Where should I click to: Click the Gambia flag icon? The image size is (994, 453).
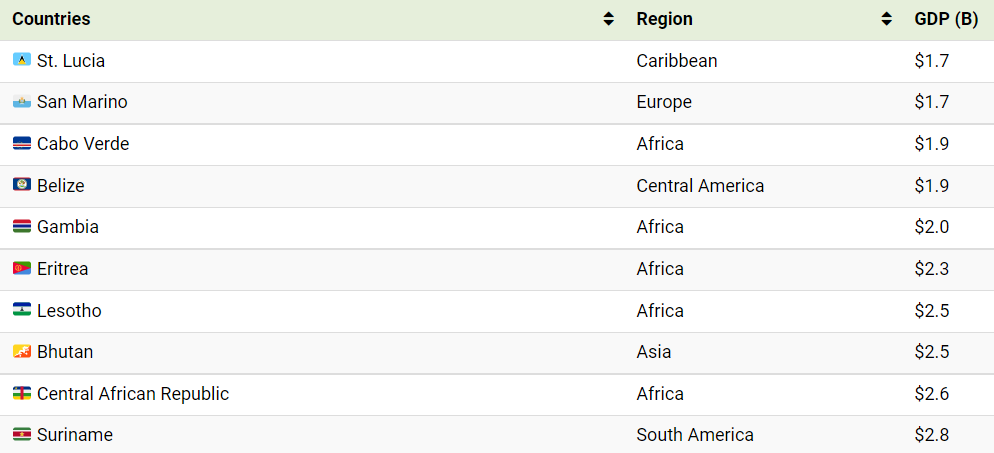[x=22, y=227]
